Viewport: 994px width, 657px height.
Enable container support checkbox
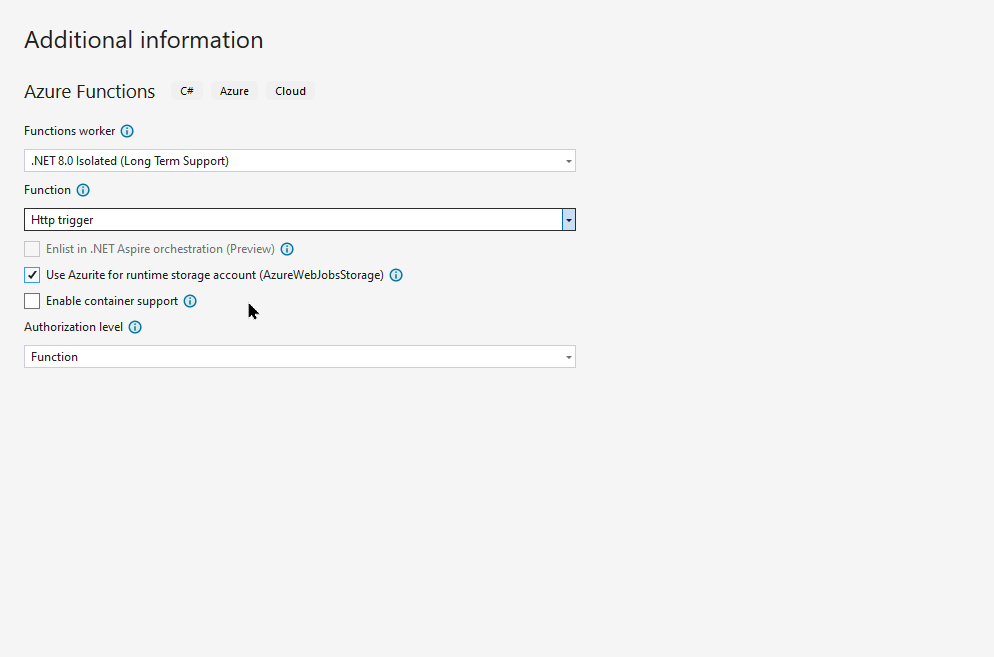32,301
